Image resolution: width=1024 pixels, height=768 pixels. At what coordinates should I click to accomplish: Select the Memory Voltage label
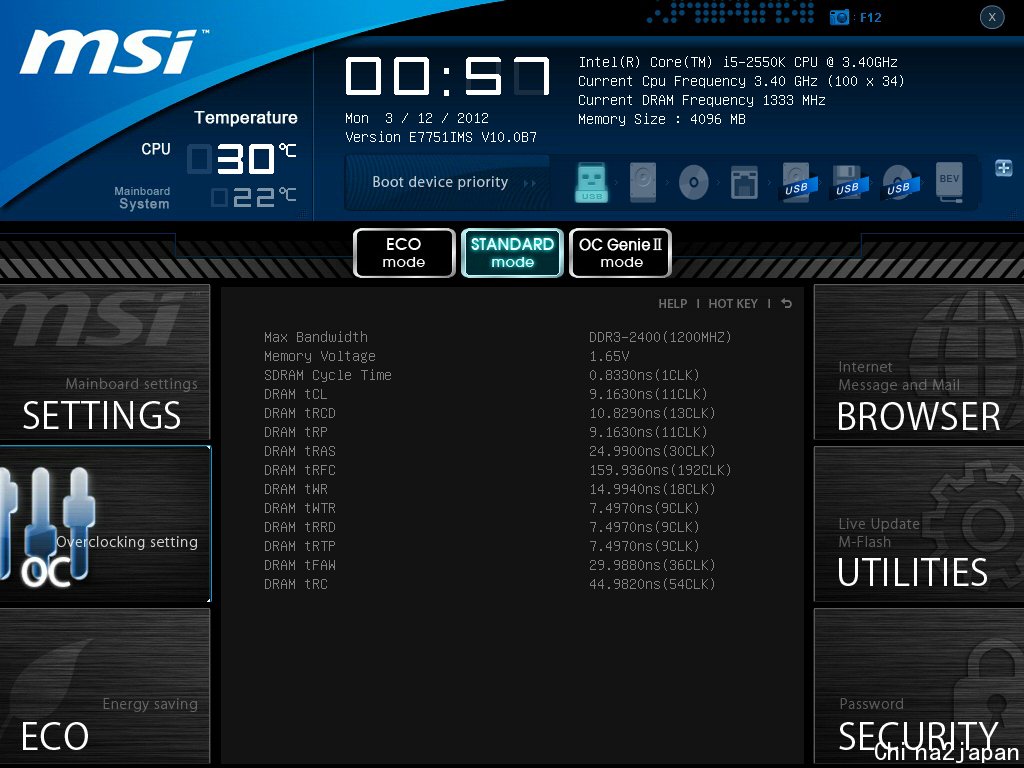319,356
